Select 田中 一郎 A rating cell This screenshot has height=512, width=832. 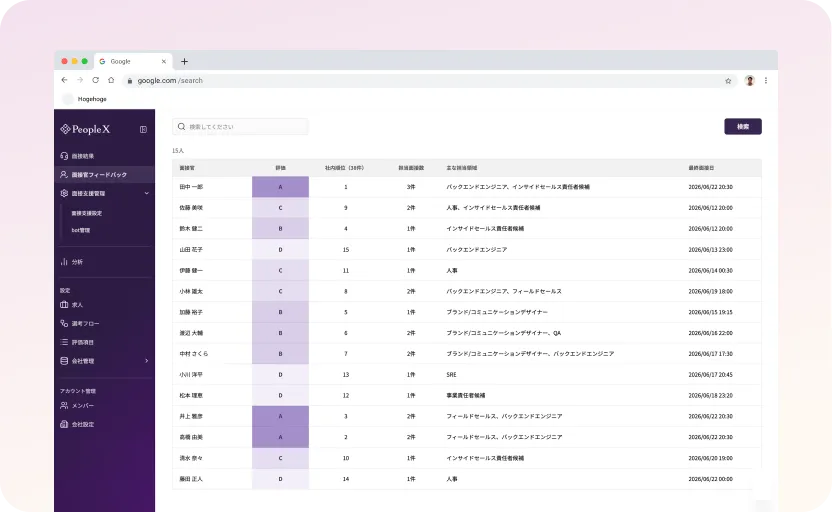pos(280,187)
